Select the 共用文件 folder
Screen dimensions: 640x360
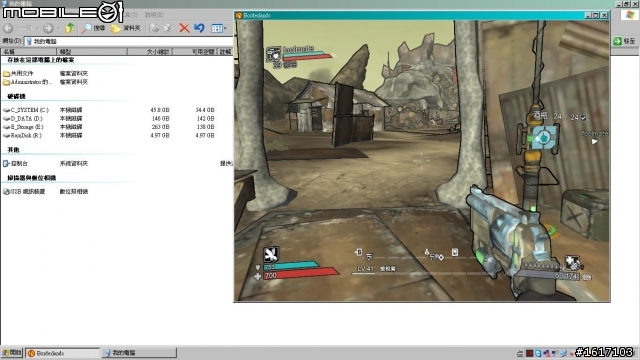[x=18, y=73]
